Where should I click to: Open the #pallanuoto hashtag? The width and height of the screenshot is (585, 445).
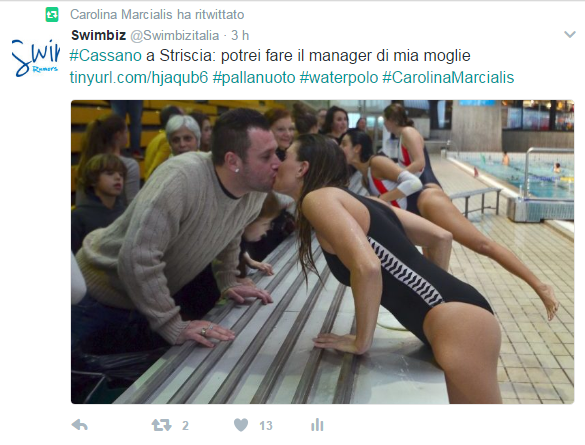pos(254,78)
